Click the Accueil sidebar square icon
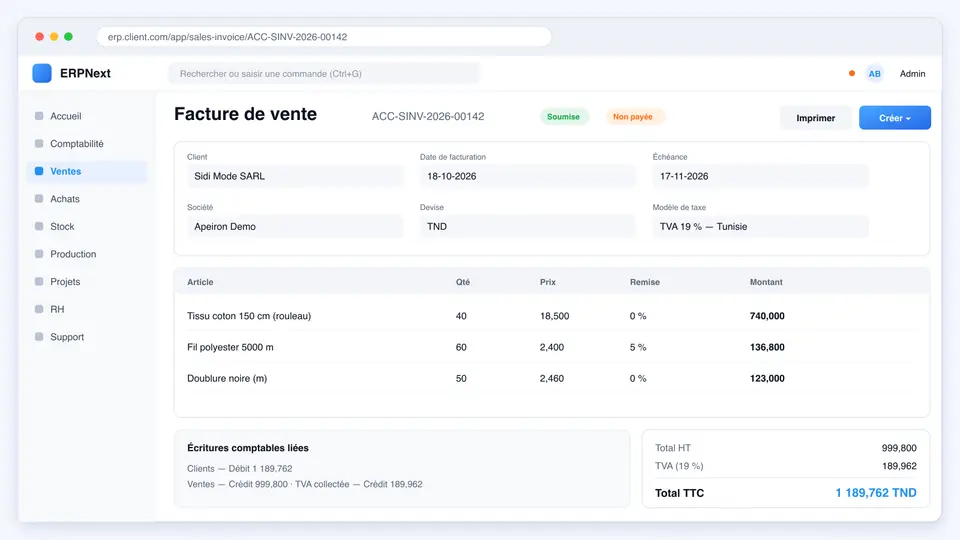 (x=39, y=116)
